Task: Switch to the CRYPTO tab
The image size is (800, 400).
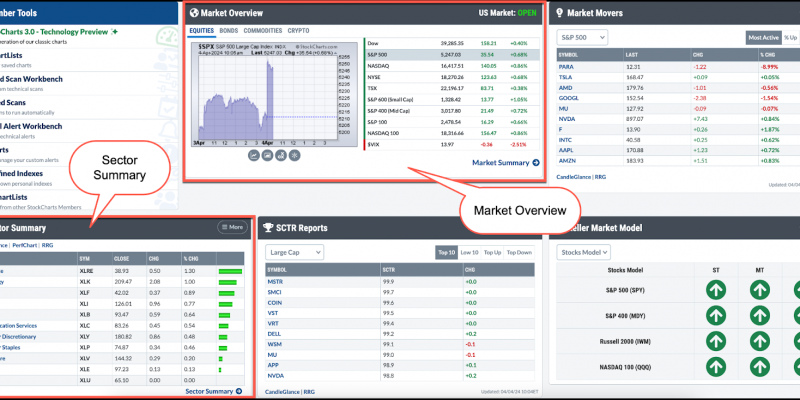Action: (298, 31)
